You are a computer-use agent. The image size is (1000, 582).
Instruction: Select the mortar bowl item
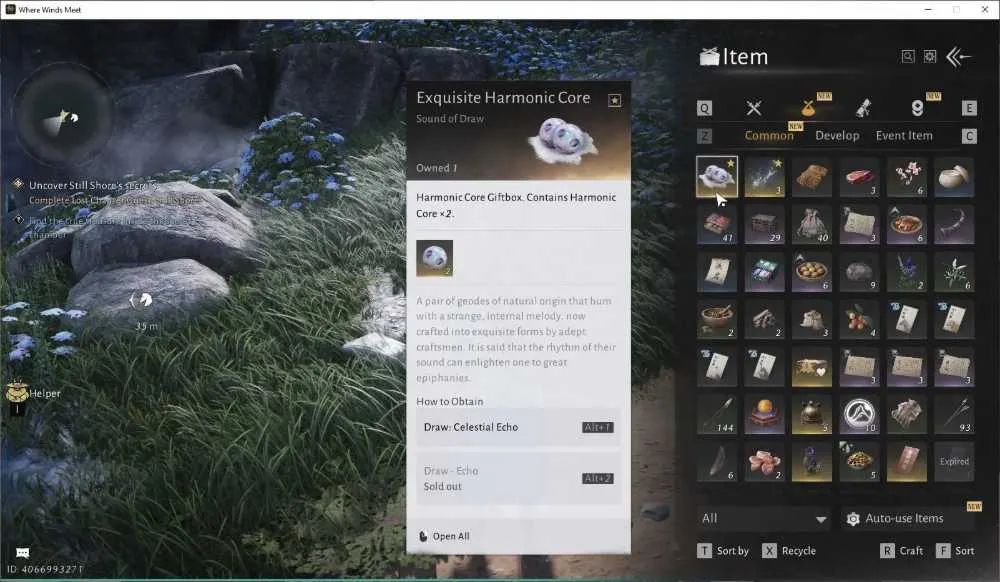[x=717, y=319]
